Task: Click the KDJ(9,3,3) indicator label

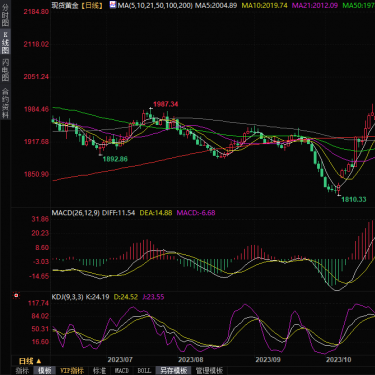Action: point(67,297)
